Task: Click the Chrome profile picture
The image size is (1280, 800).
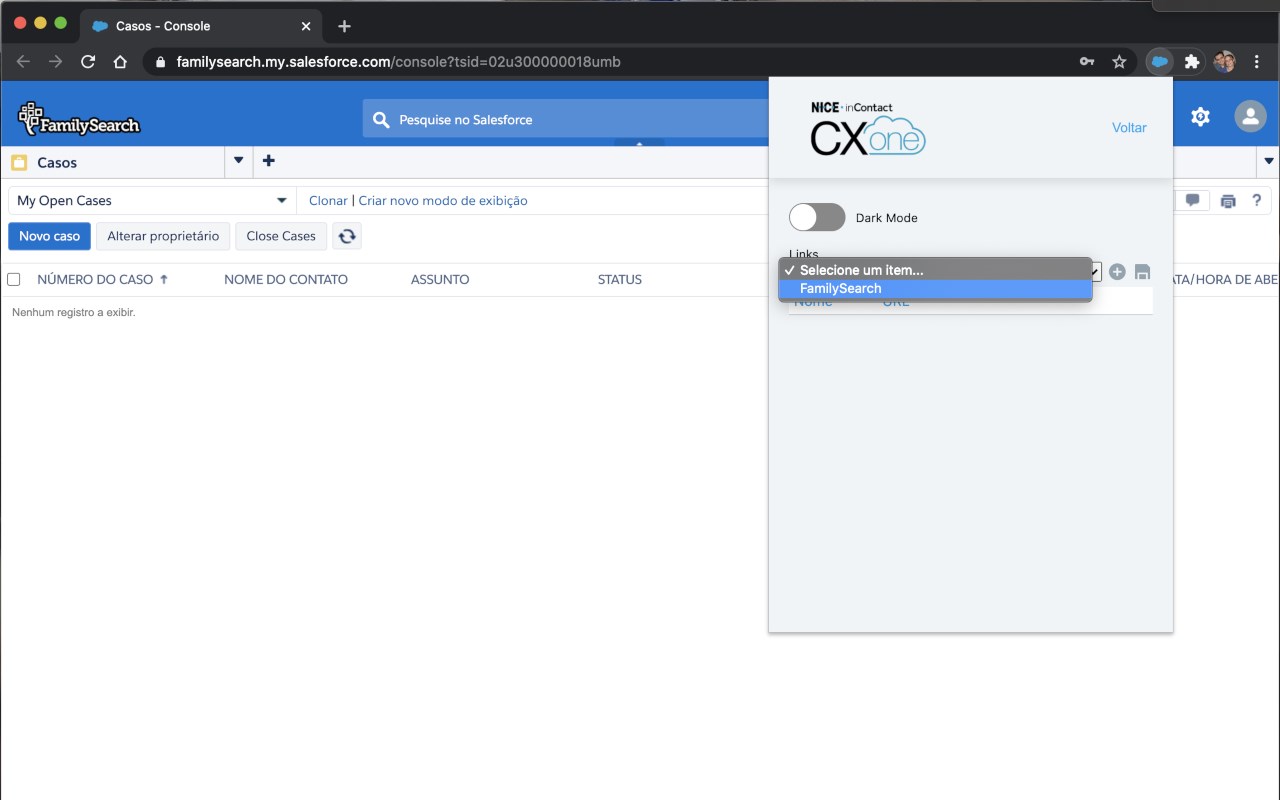Action: tap(1224, 62)
